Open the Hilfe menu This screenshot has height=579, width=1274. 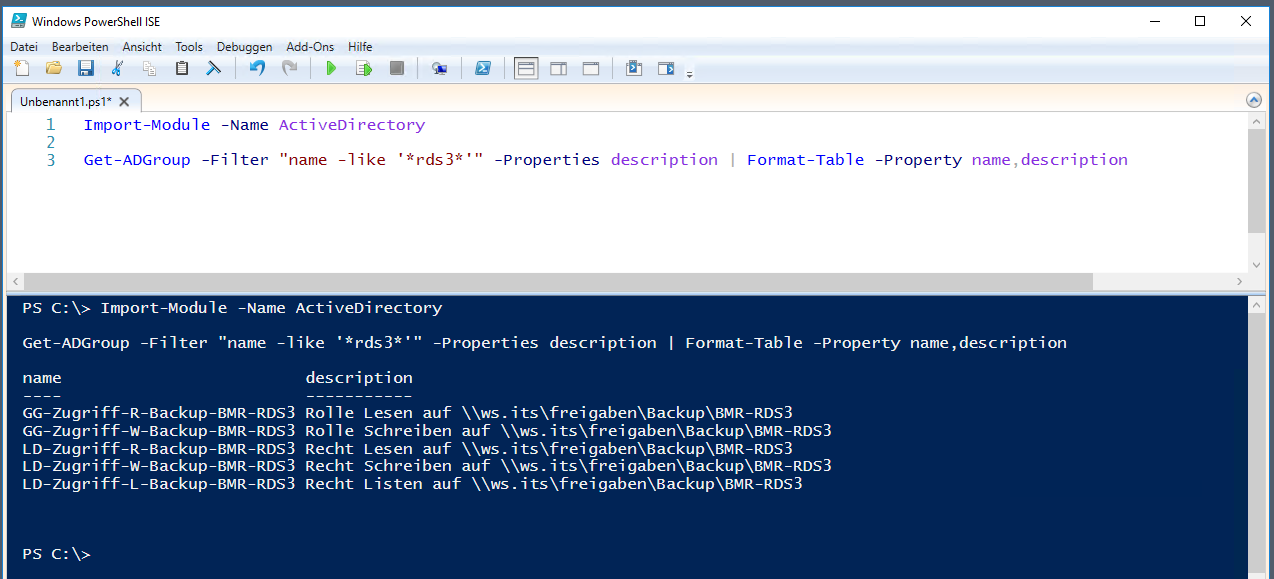[x=360, y=47]
